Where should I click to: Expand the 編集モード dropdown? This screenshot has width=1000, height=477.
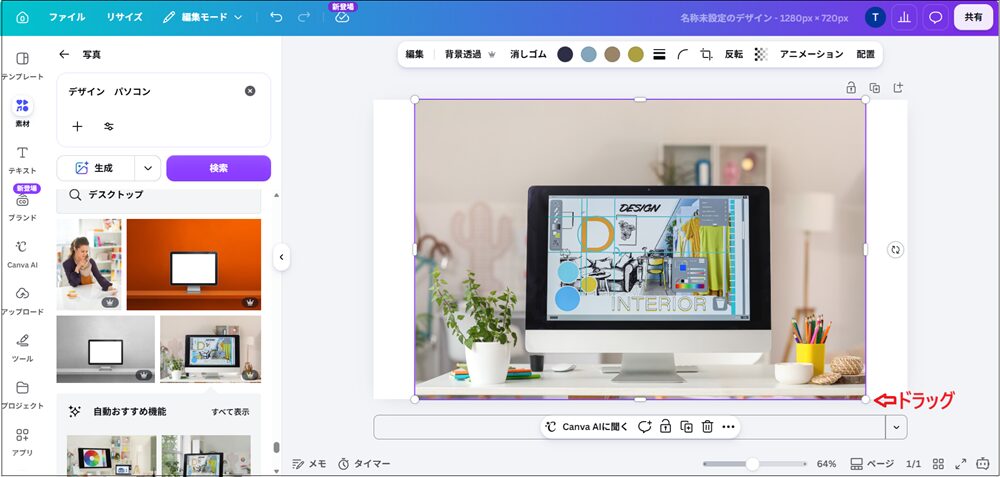[202, 17]
